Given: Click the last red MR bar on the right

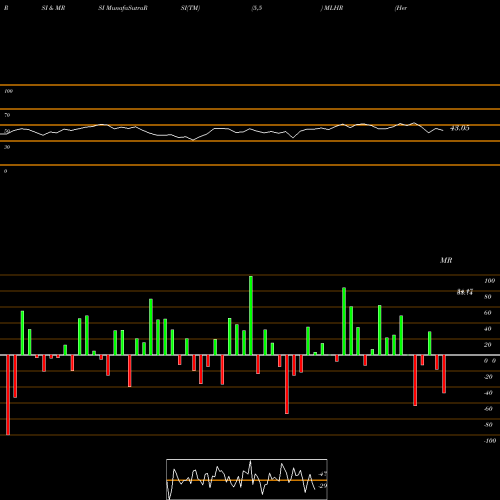Looking at the screenshot, I should 444,374.
